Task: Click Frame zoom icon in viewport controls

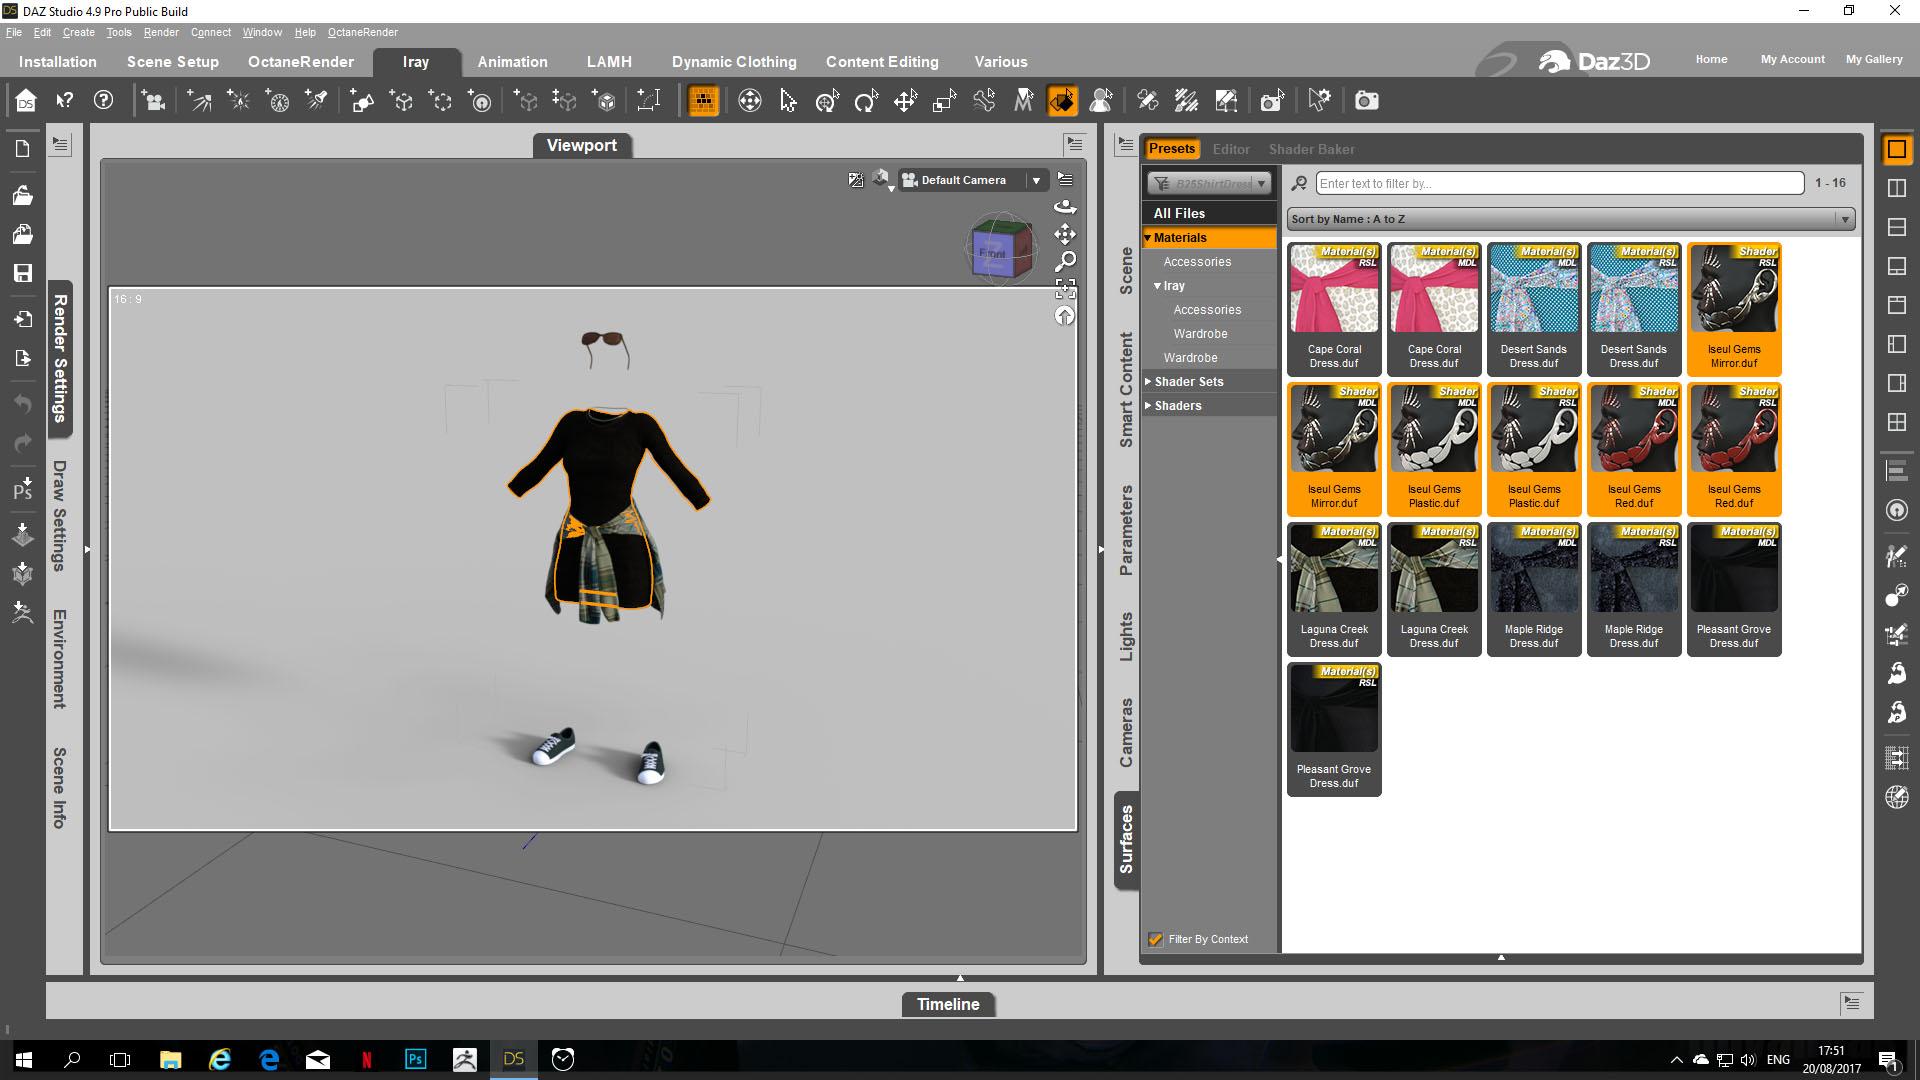Action: [x=1065, y=289]
